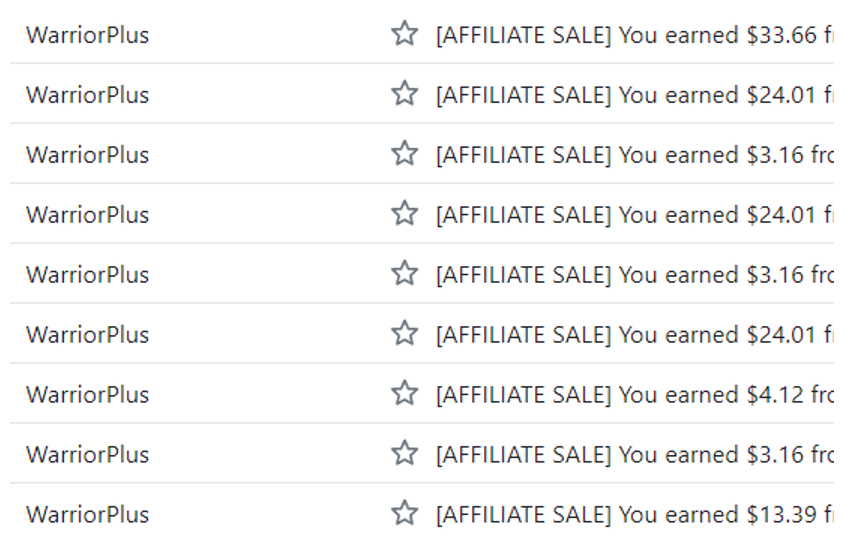845x545 pixels.
Task: Star the first $24.01 affiliate sale email
Action: (x=404, y=94)
